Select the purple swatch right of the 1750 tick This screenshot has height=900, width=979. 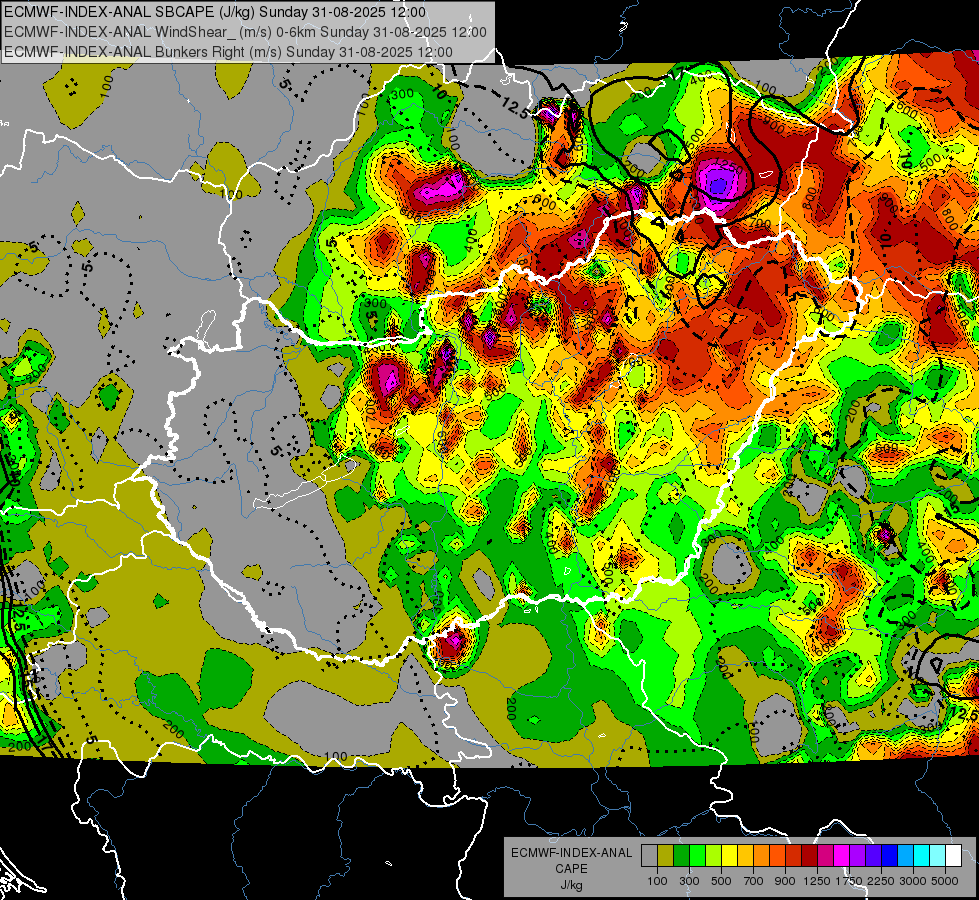pyautogui.click(x=857, y=855)
